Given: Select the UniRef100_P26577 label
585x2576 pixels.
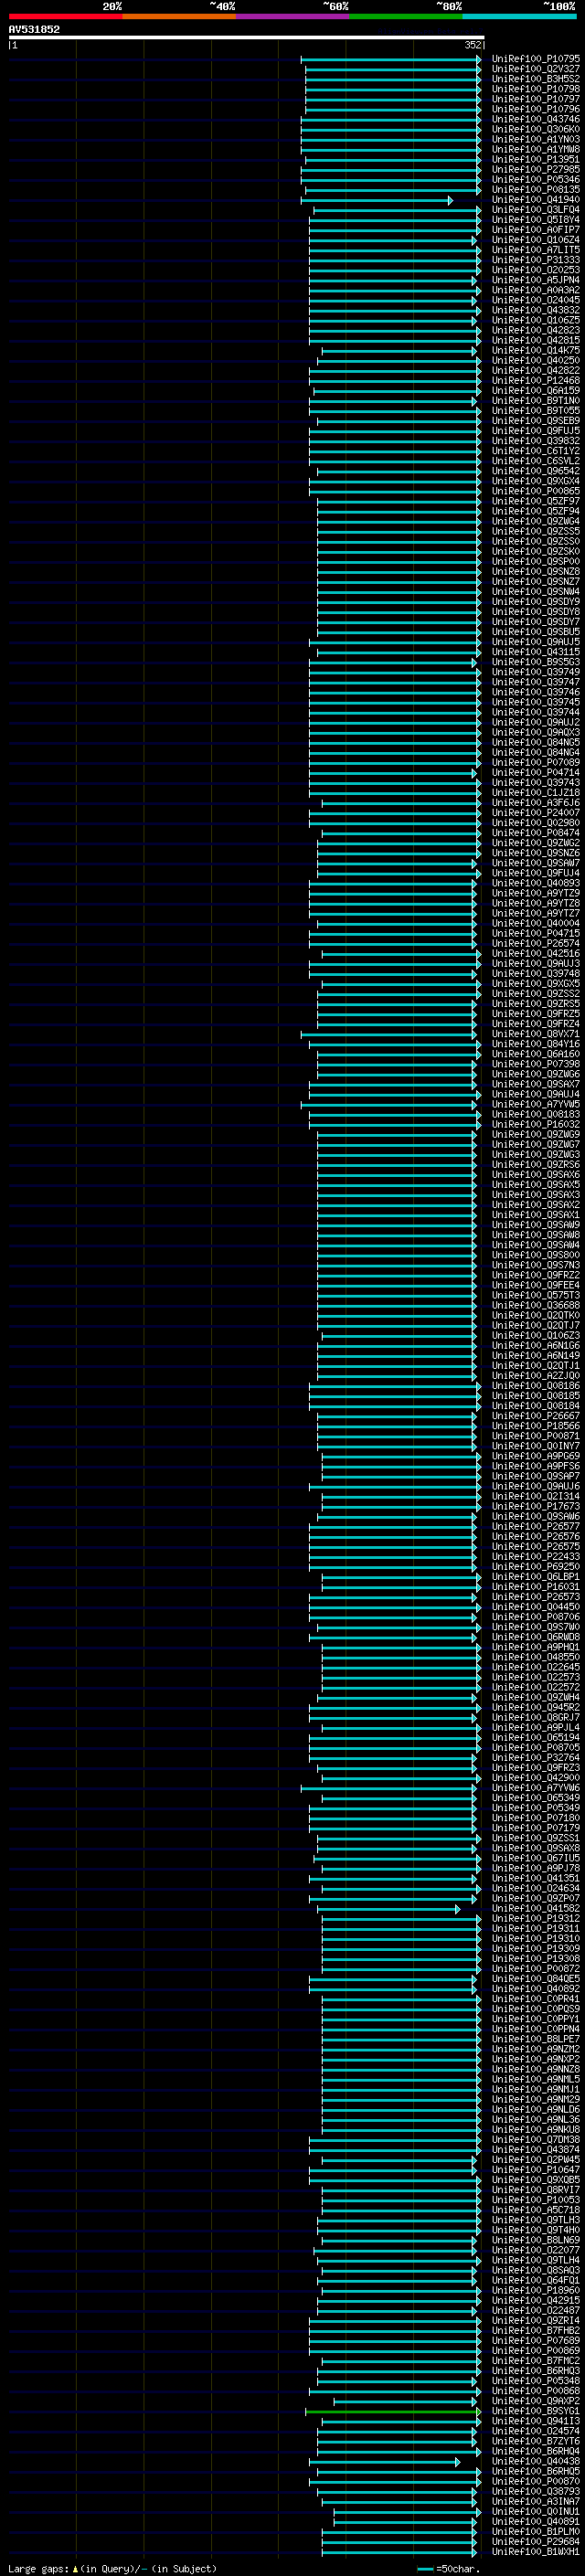Looking at the screenshot, I should pyautogui.click(x=536, y=1526).
